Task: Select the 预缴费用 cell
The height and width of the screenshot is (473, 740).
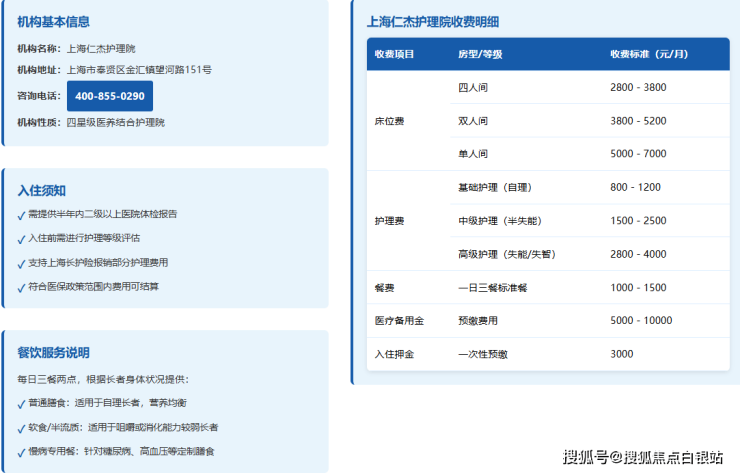Action: (478, 321)
